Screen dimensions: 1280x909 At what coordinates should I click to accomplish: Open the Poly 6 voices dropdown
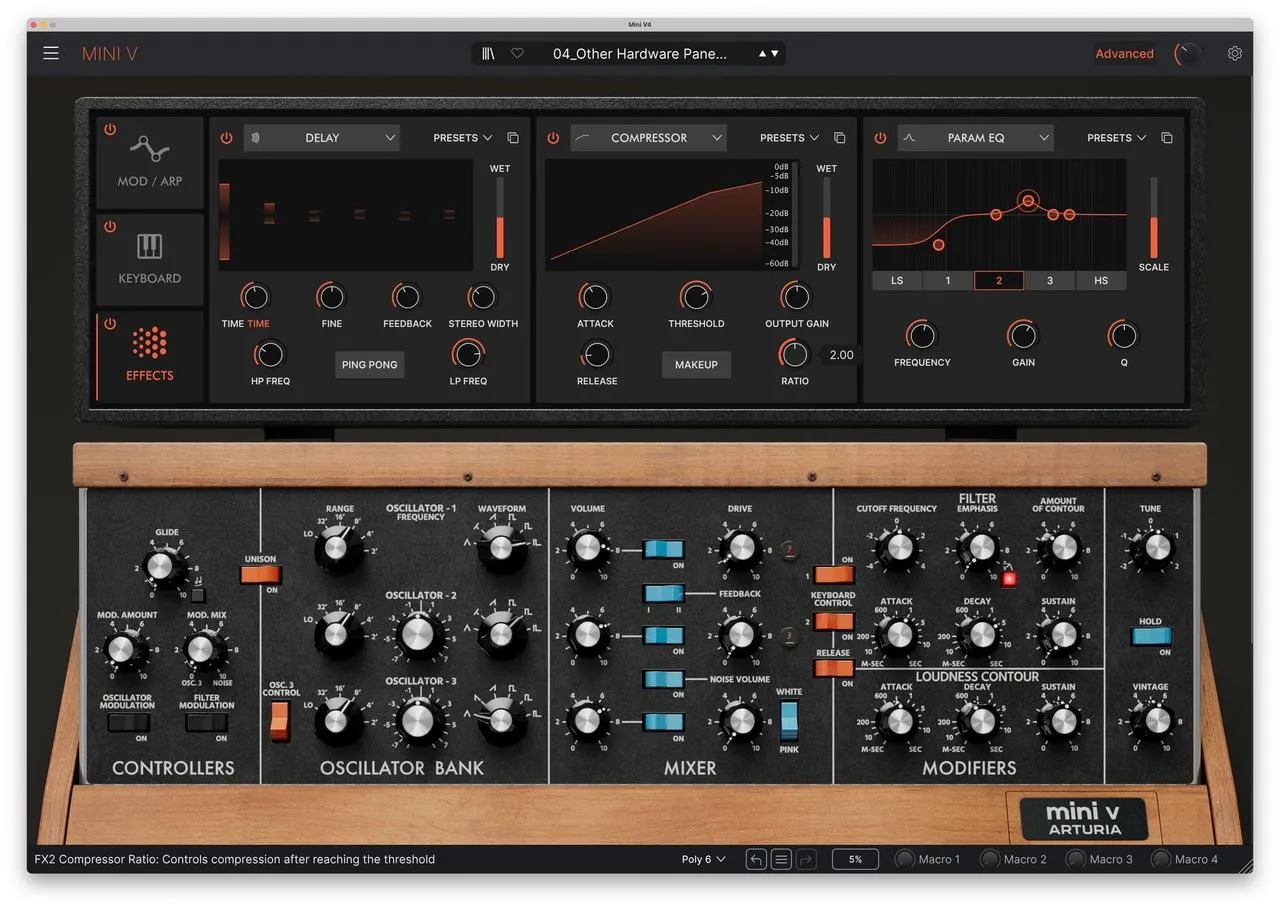pos(704,859)
